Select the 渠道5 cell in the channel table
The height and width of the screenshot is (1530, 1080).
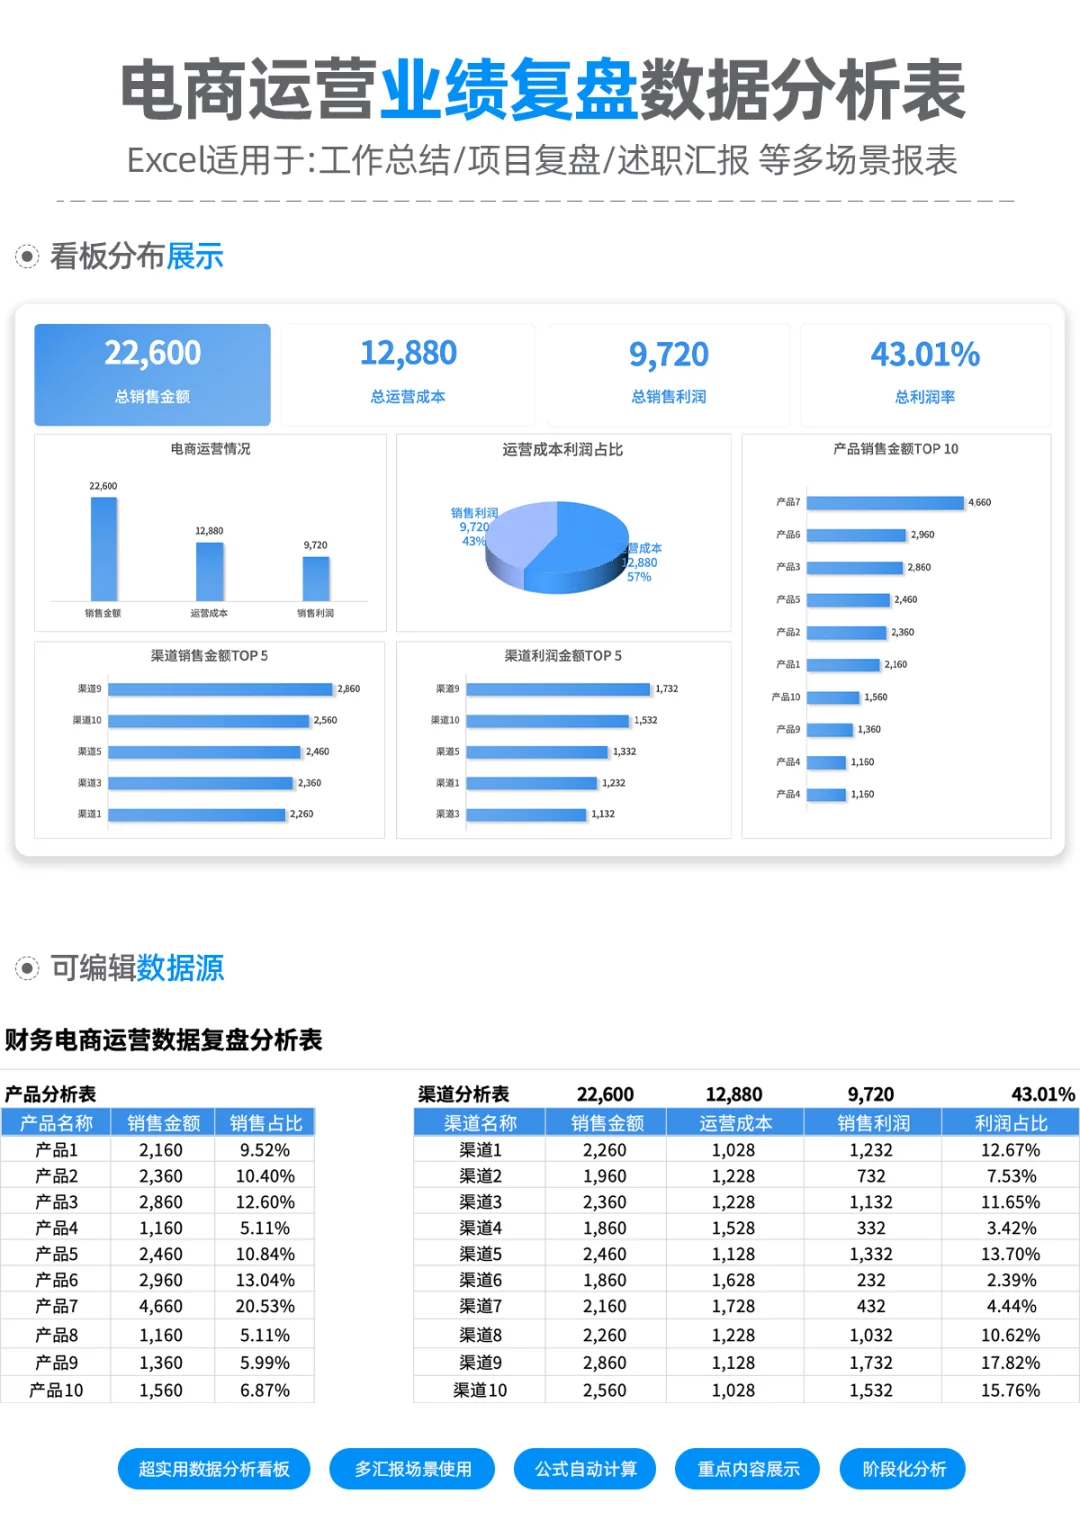click(x=480, y=1254)
